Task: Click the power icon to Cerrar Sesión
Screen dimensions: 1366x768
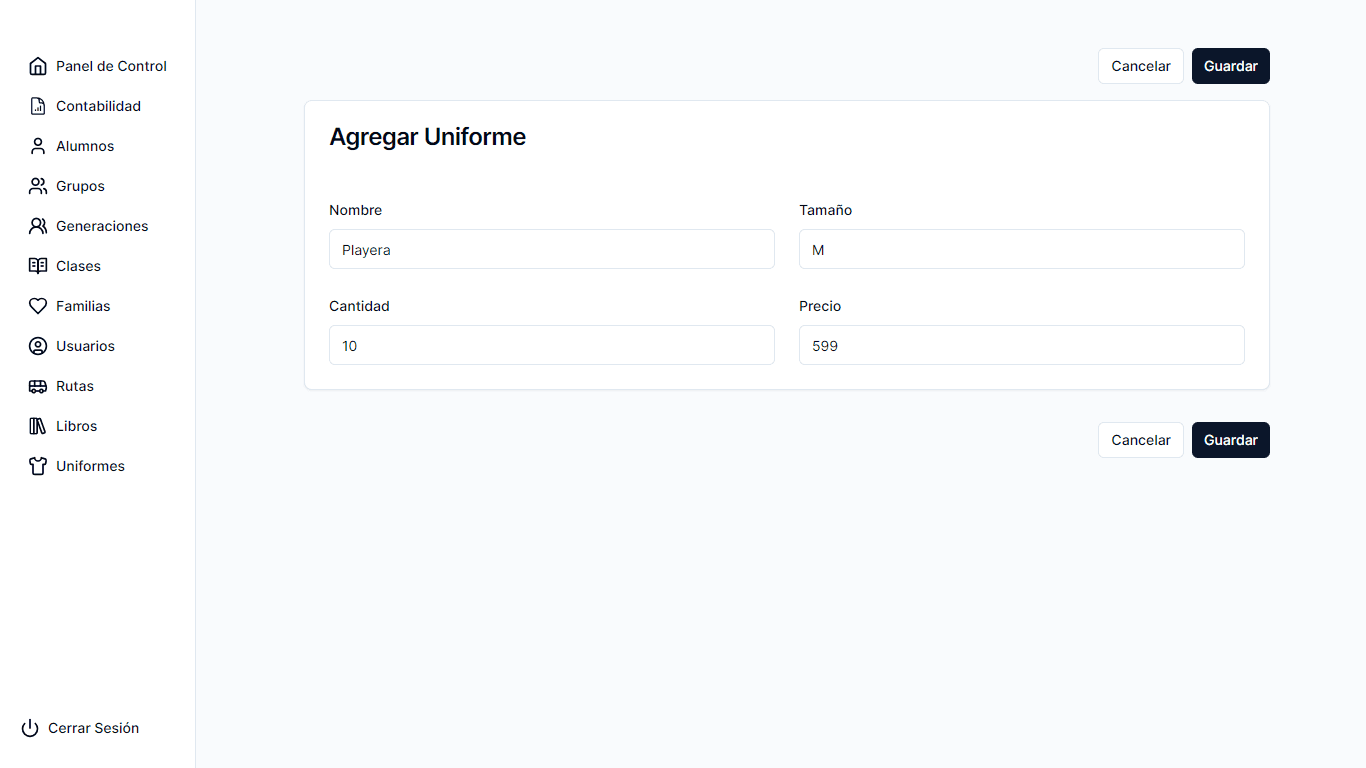Action: pyautogui.click(x=30, y=728)
